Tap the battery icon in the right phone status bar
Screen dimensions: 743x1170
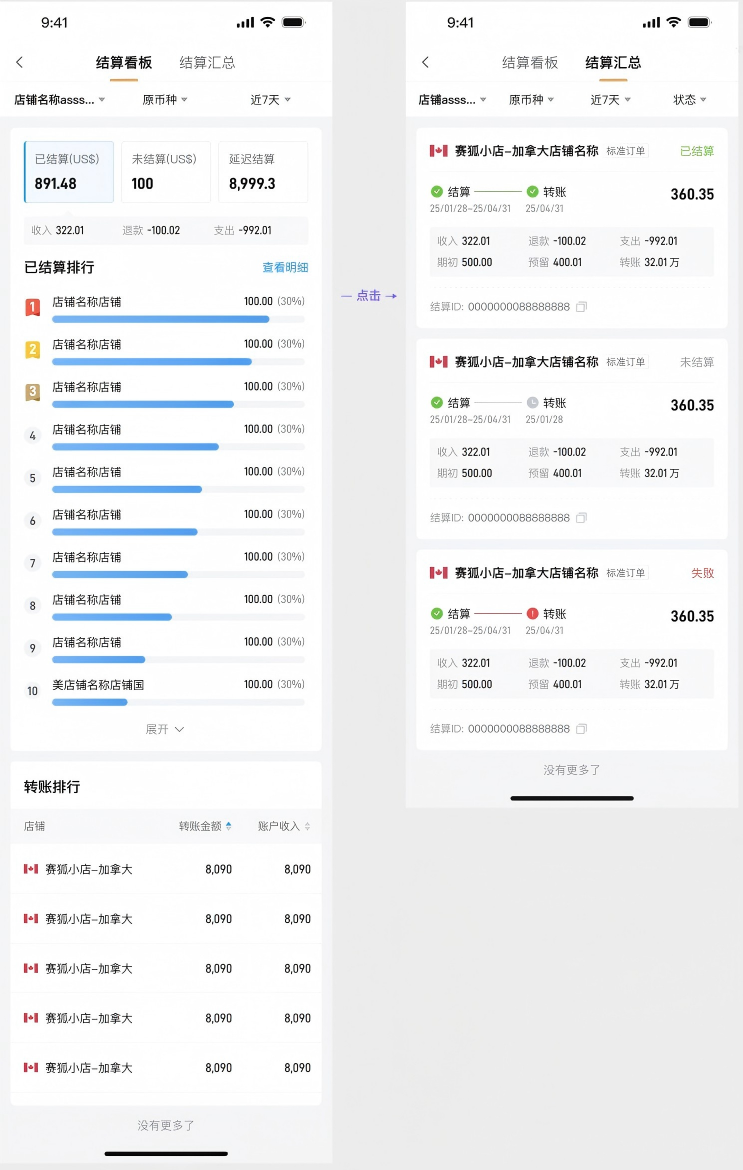(x=700, y=22)
